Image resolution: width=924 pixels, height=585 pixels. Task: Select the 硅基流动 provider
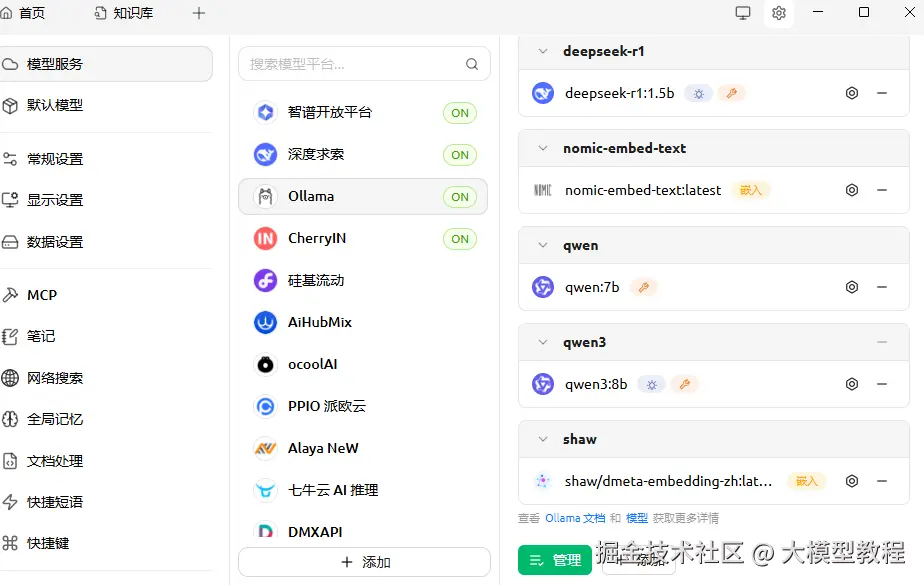click(363, 280)
